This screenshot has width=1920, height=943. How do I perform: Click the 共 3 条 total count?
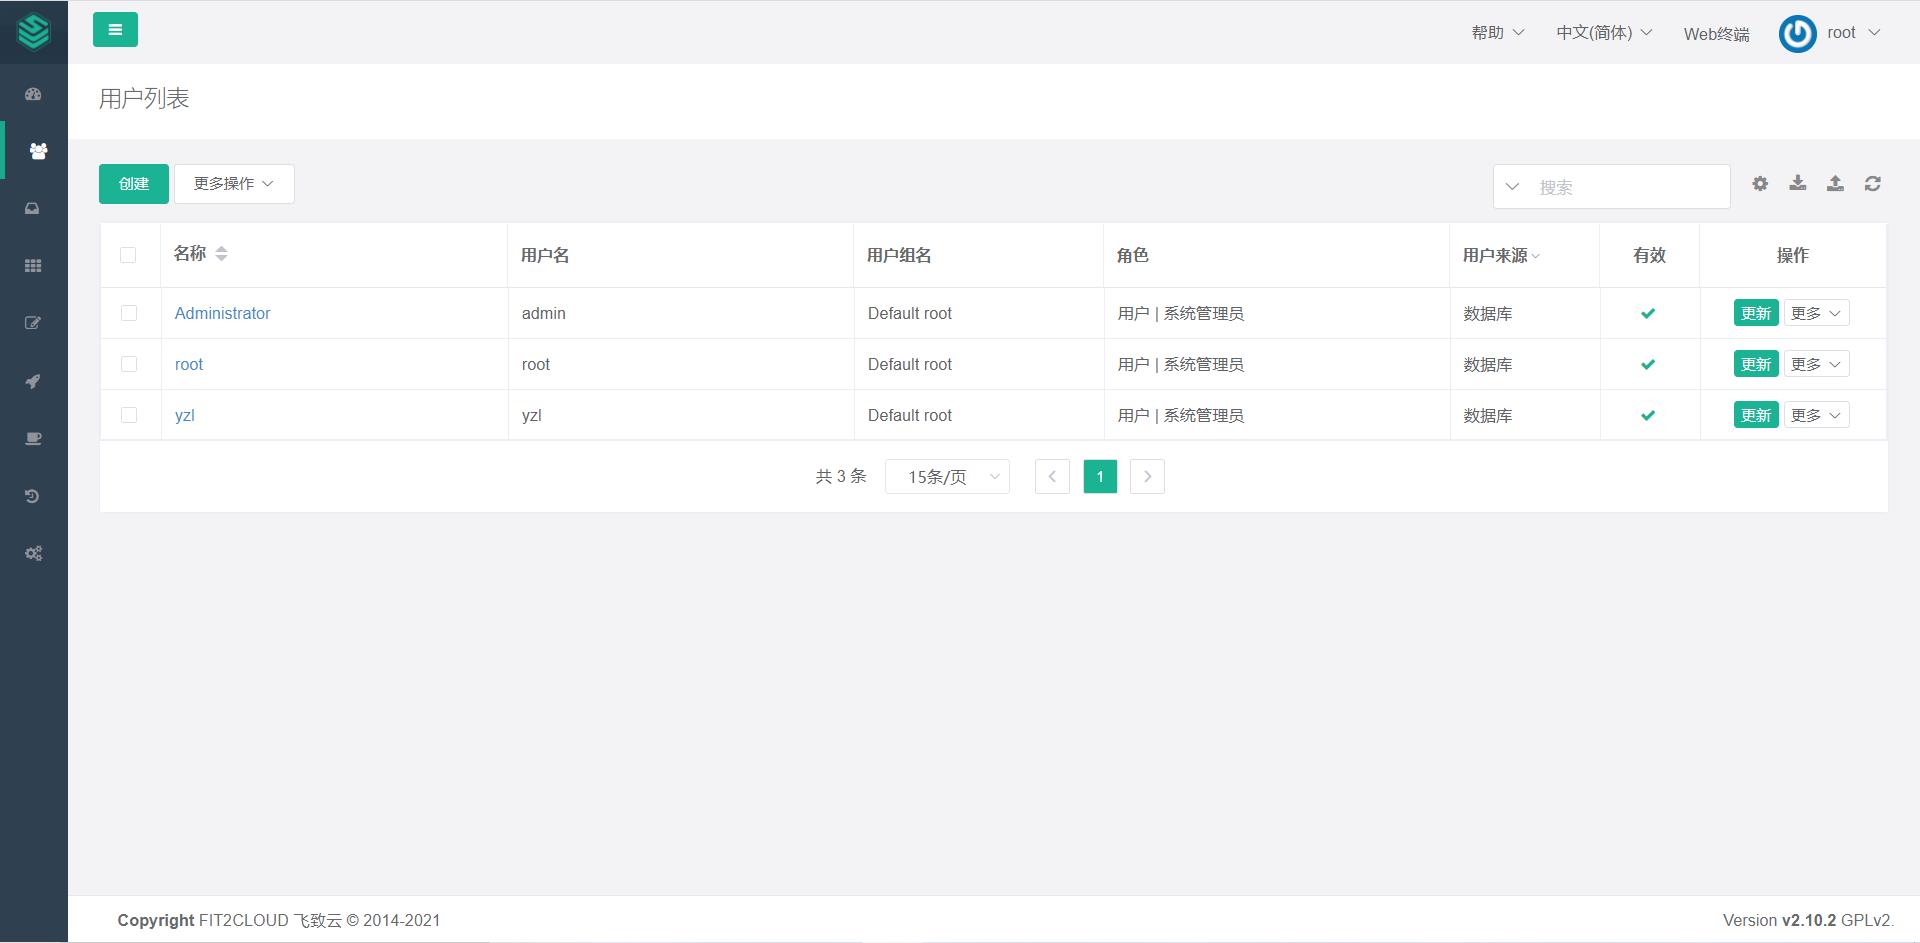click(841, 476)
